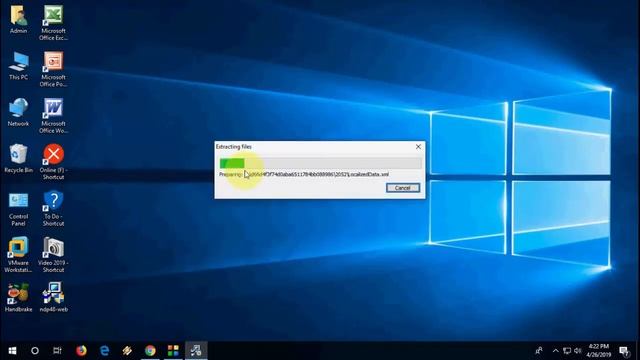This screenshot has width=640, height=360.
Task: Open the volume tray icon
Action: 578,351
